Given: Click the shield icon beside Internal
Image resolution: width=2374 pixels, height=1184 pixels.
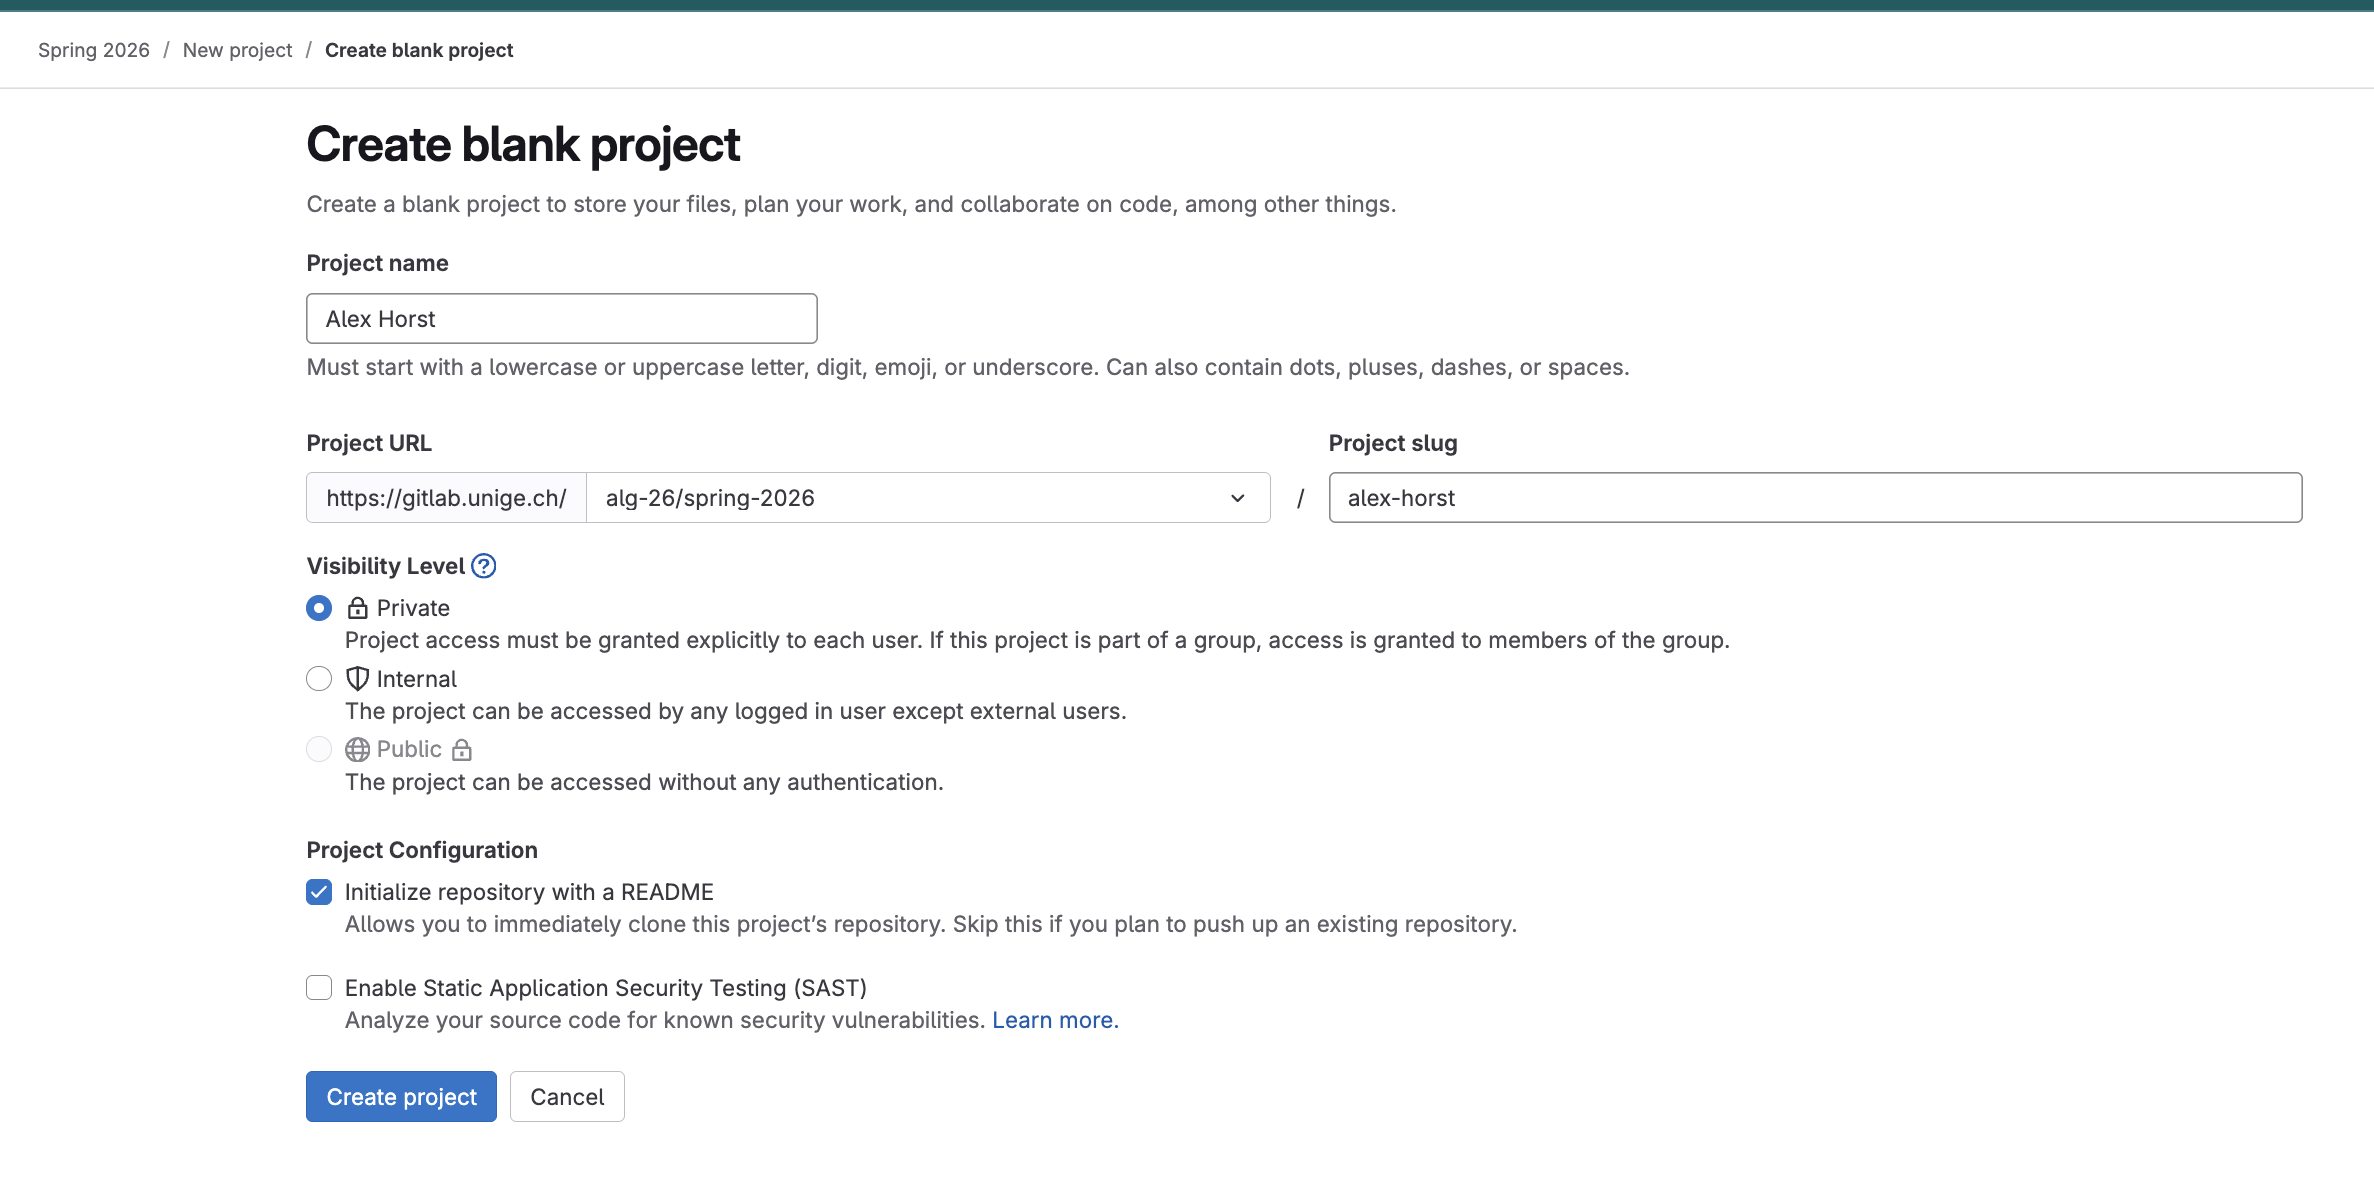Looking at the screenshot, I should click(x=357, y=678).
